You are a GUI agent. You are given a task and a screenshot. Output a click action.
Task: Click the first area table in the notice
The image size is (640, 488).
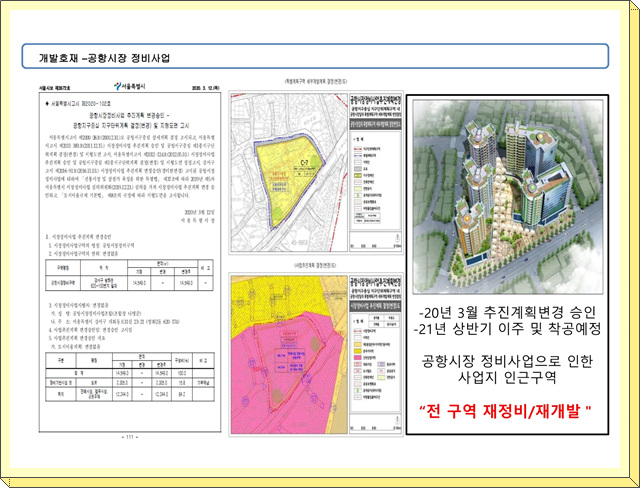129,275
